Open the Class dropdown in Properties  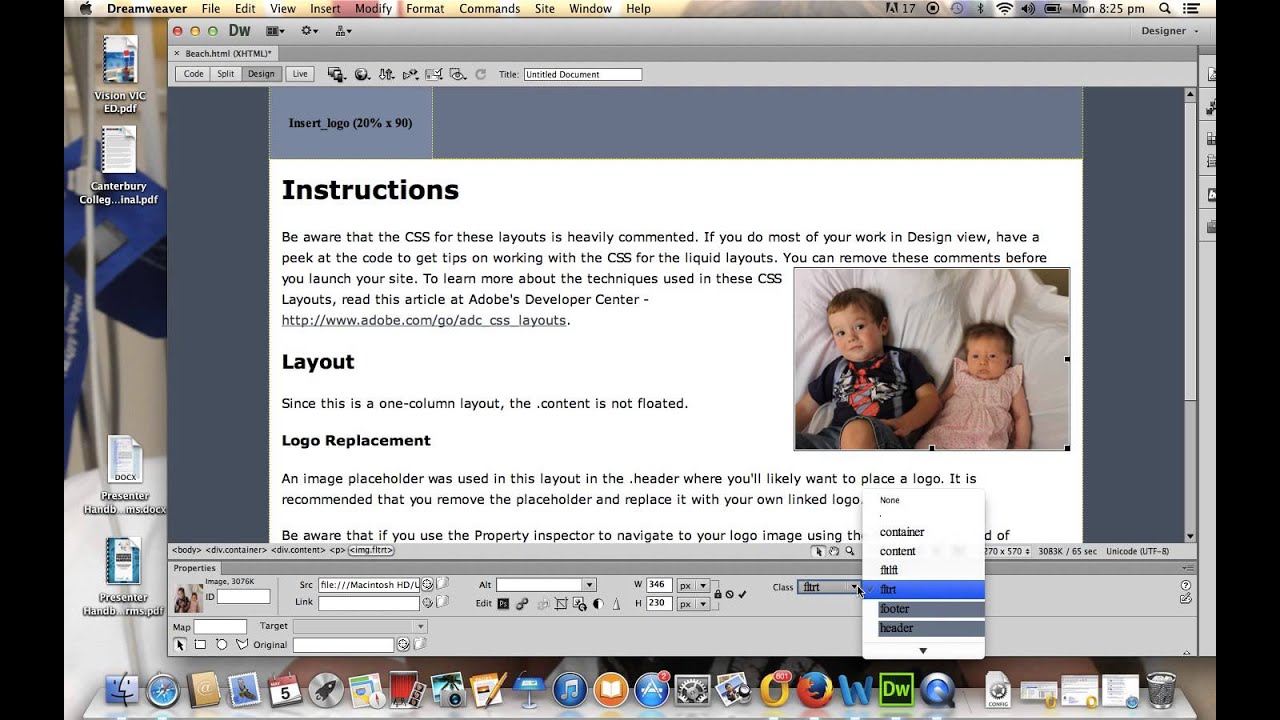click(x=829, y=587)
